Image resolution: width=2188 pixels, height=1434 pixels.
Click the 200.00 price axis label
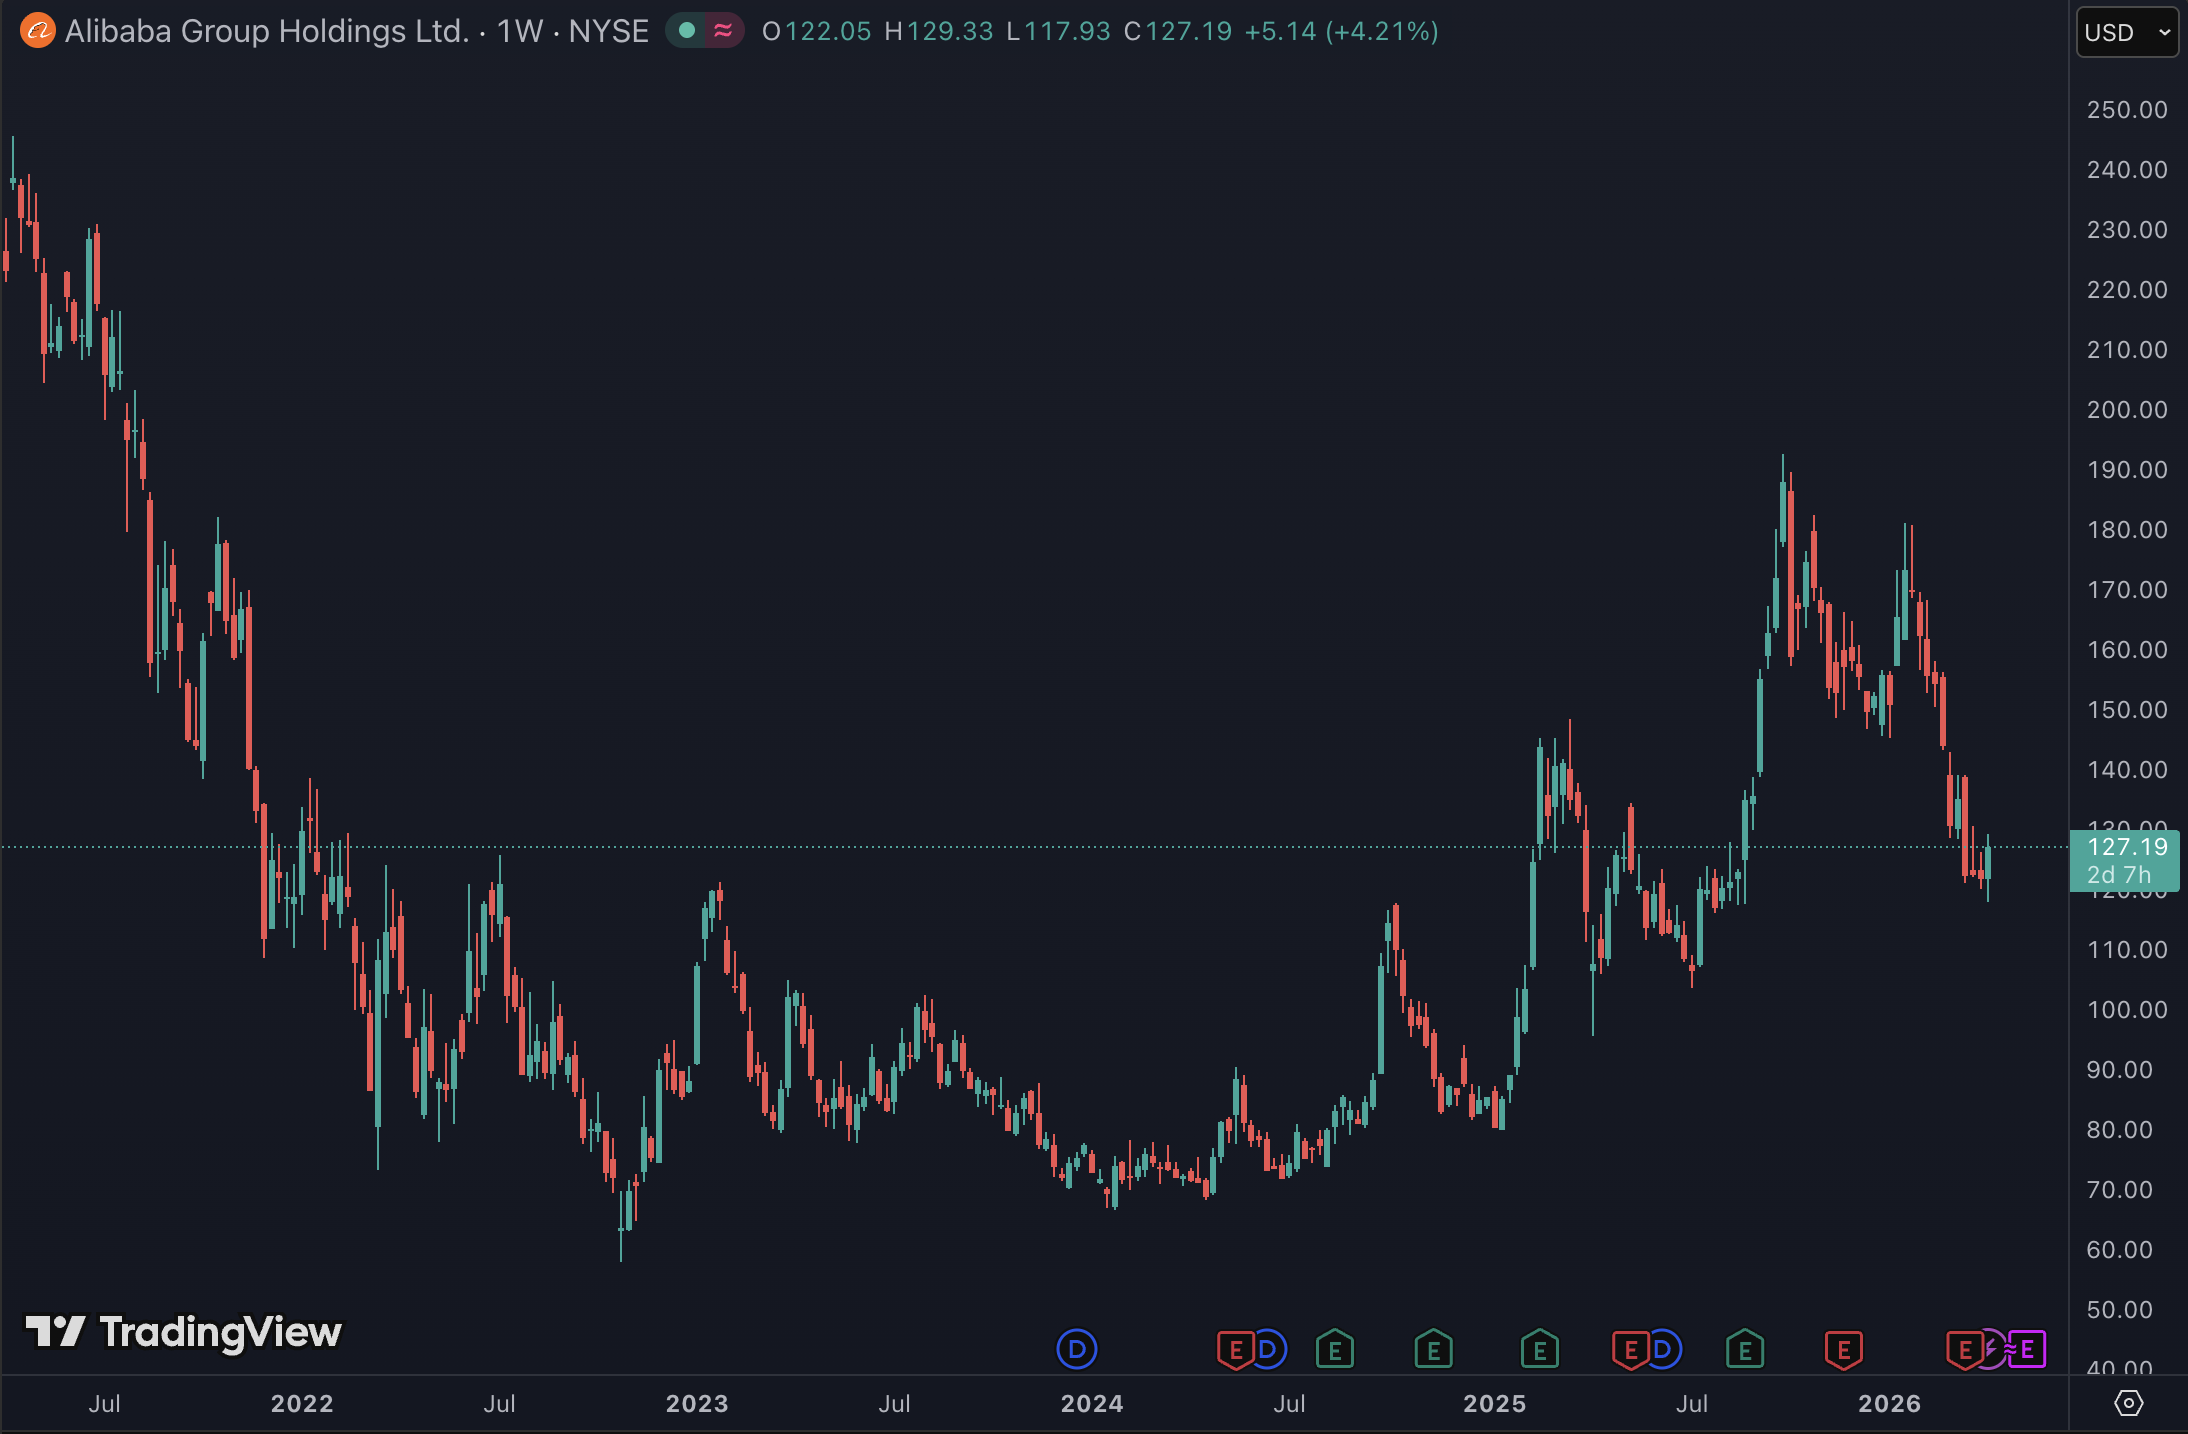2127,409
